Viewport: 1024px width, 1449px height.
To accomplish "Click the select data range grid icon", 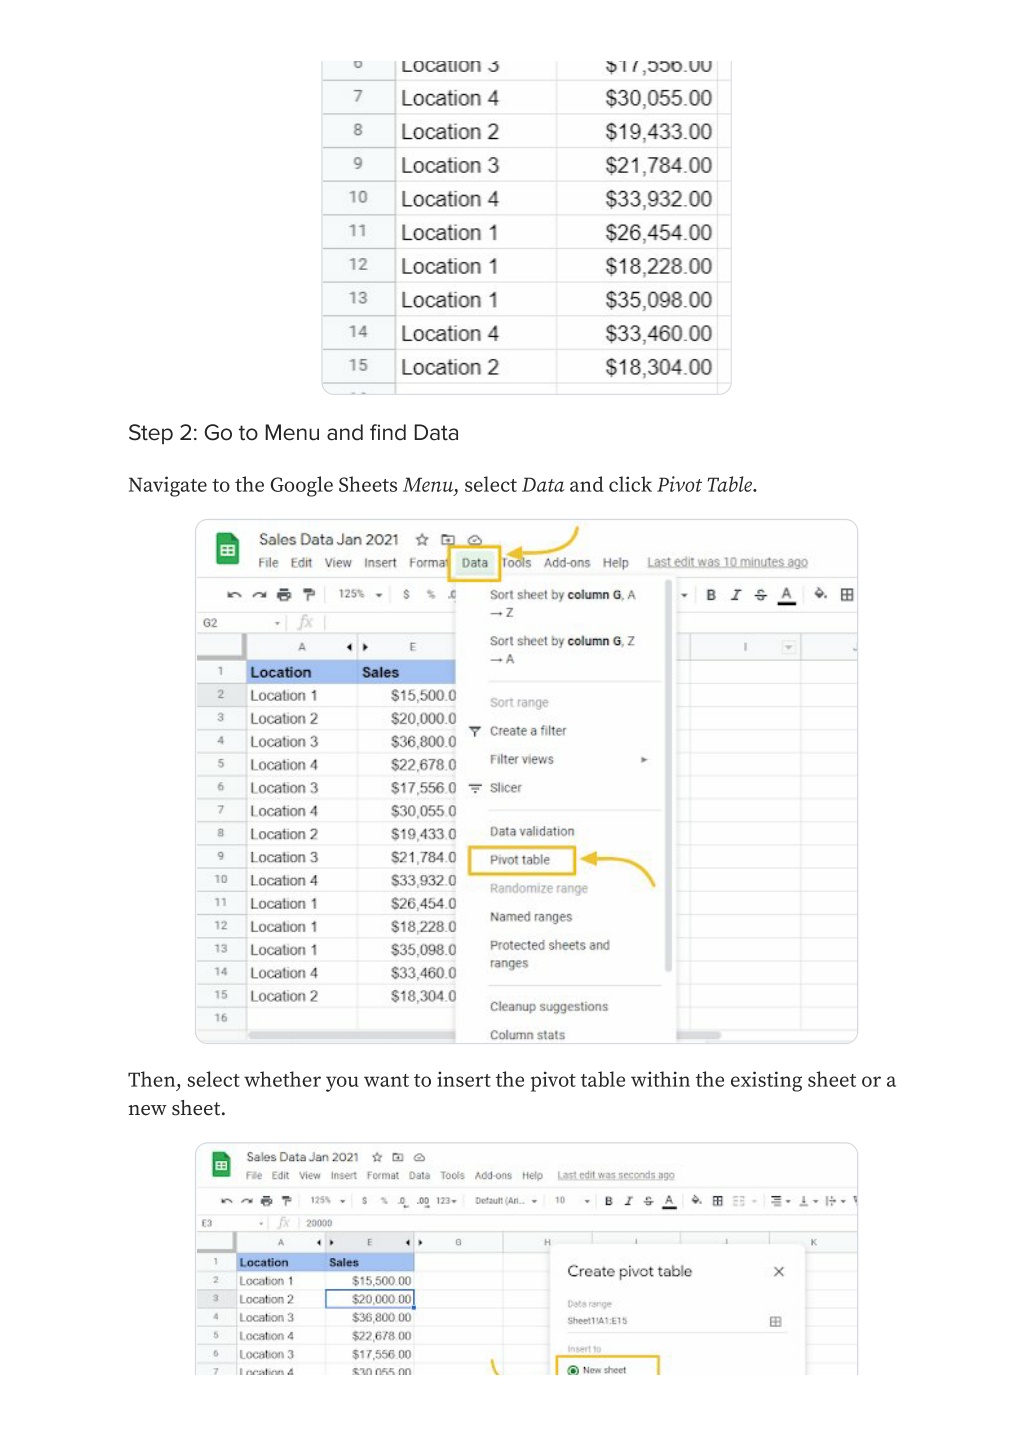I will [x=775, y=1322].
